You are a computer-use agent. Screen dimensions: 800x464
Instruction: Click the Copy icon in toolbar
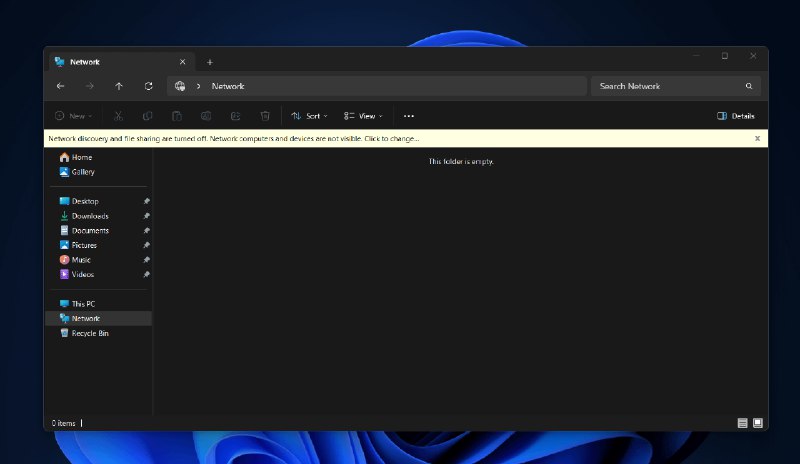pos(147,116)
